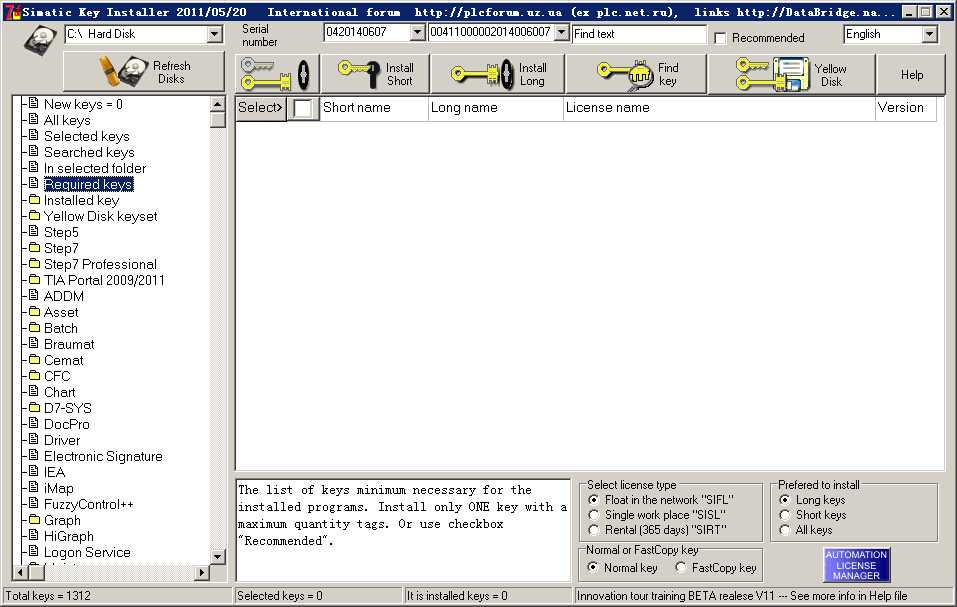
Task: Select Step7 Professional in the tree
Action: click(x=100, y=264)
